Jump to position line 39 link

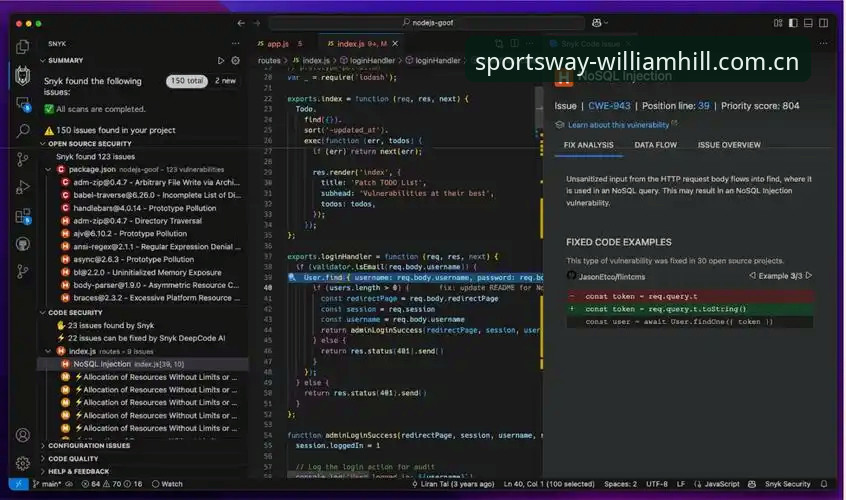tap(704, 106)
